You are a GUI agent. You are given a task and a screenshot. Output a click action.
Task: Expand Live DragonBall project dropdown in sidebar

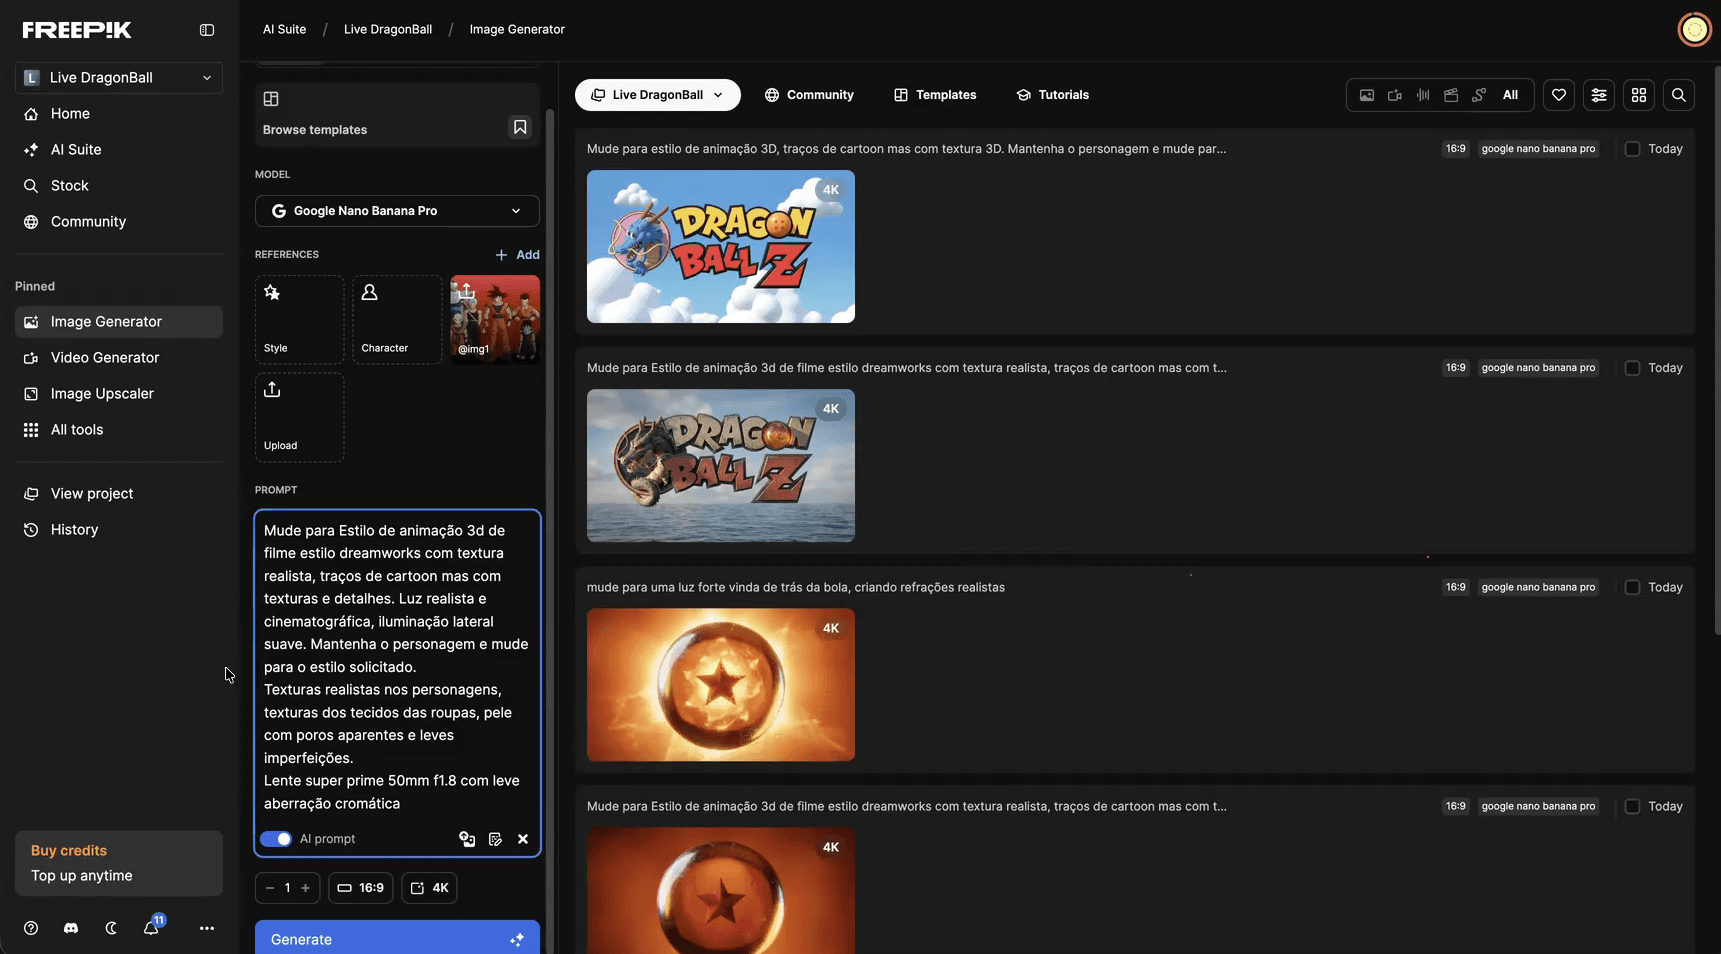pyautogui.click(x=119, y=78)
